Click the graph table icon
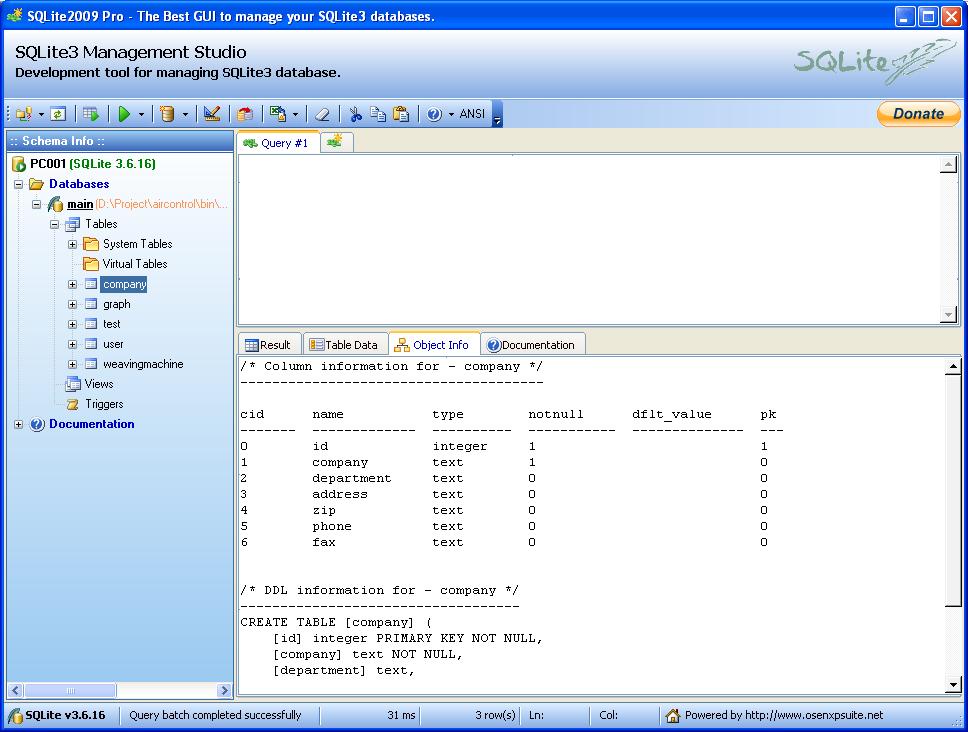This screenshot has height=732, width=968. (91, 304)
